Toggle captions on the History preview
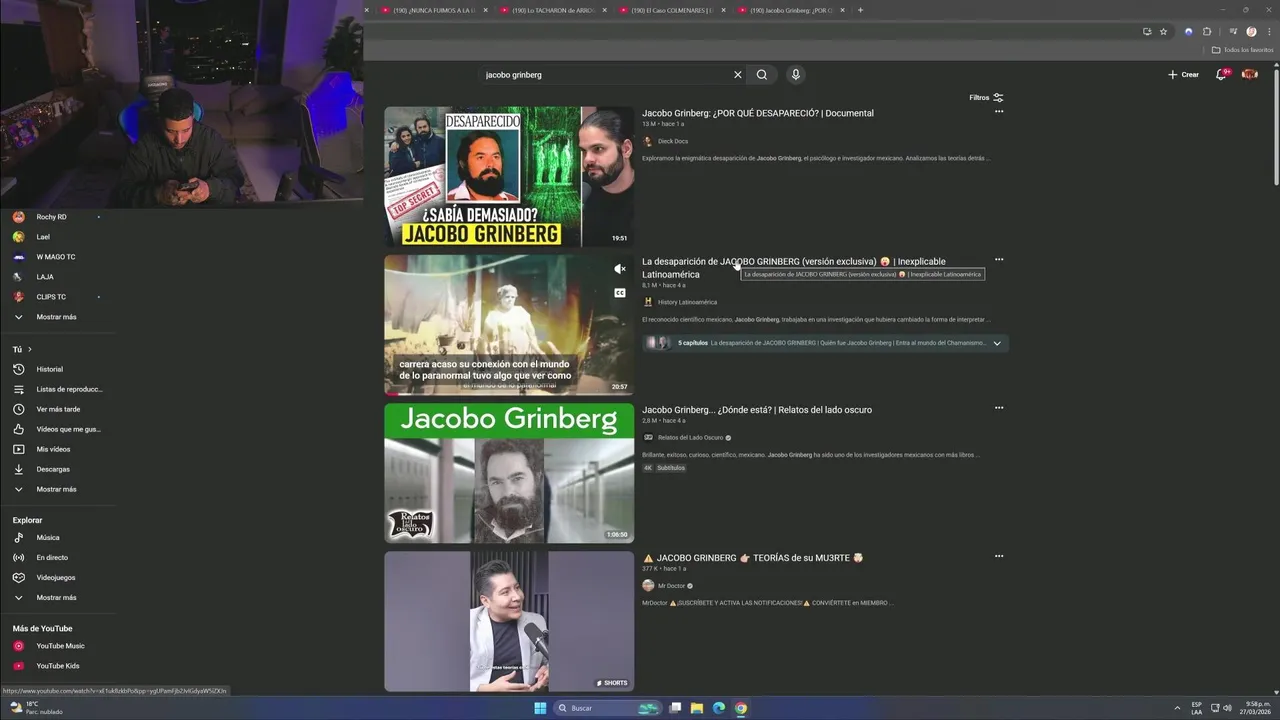Image resolution: width=1280 pixels, height=720 pixels. click(x=620, y=293)
